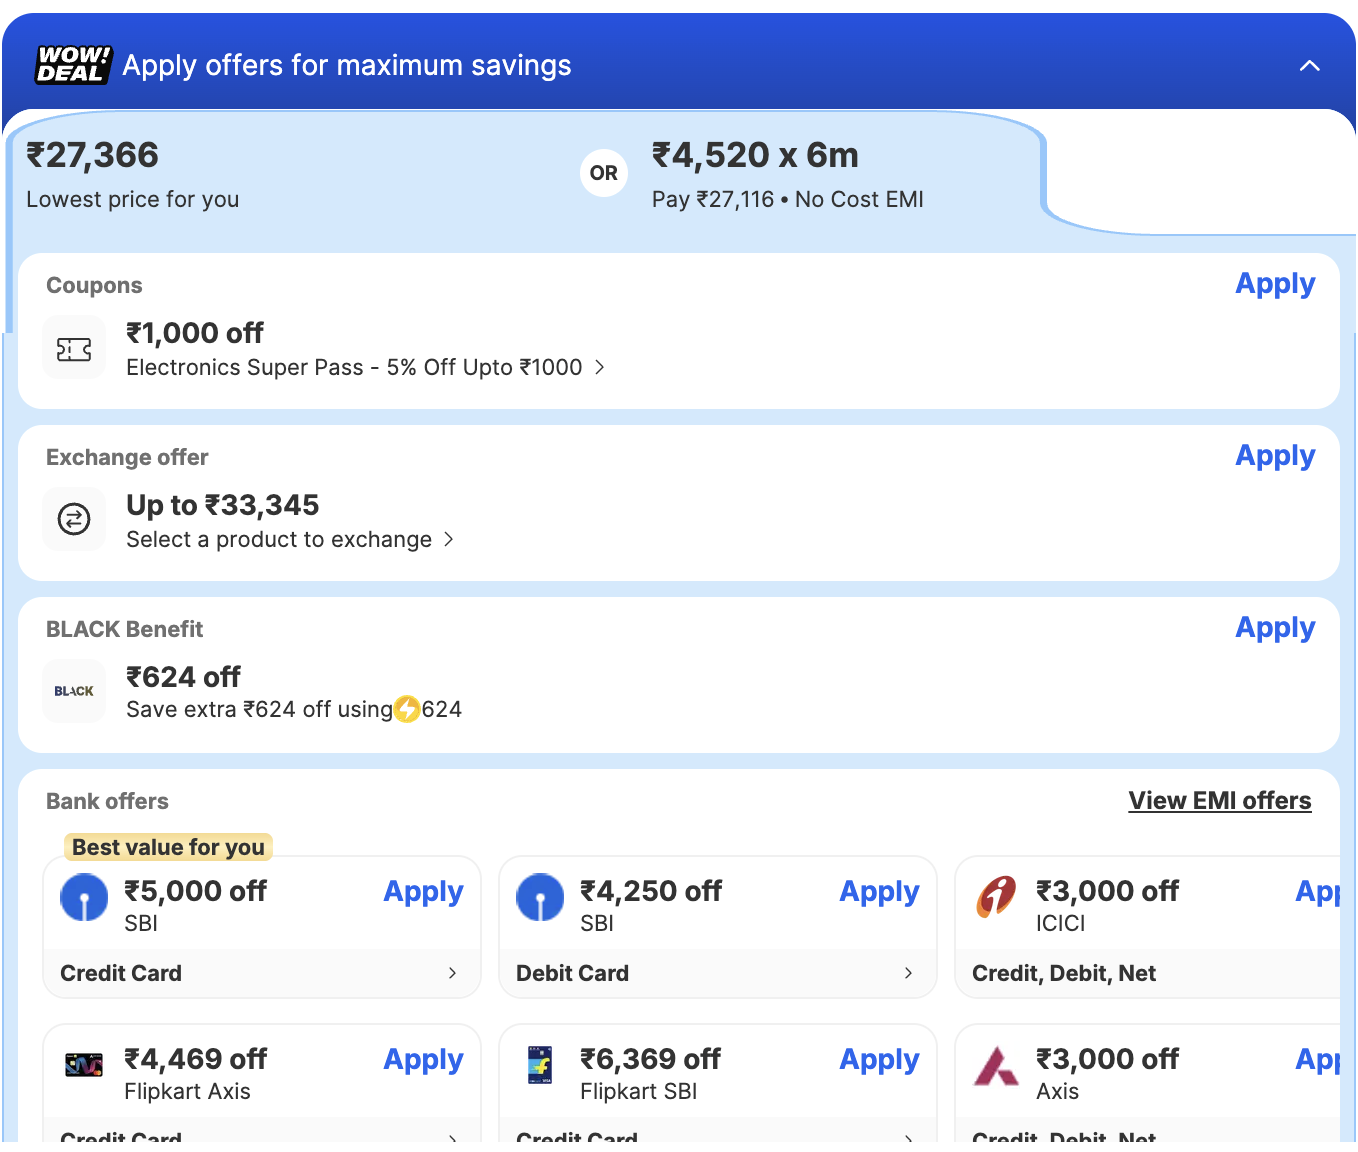This screenshot has height=1152, width=1358.
Task: Expand Electronics Super Pass coupon details
Action: [600, 367]
